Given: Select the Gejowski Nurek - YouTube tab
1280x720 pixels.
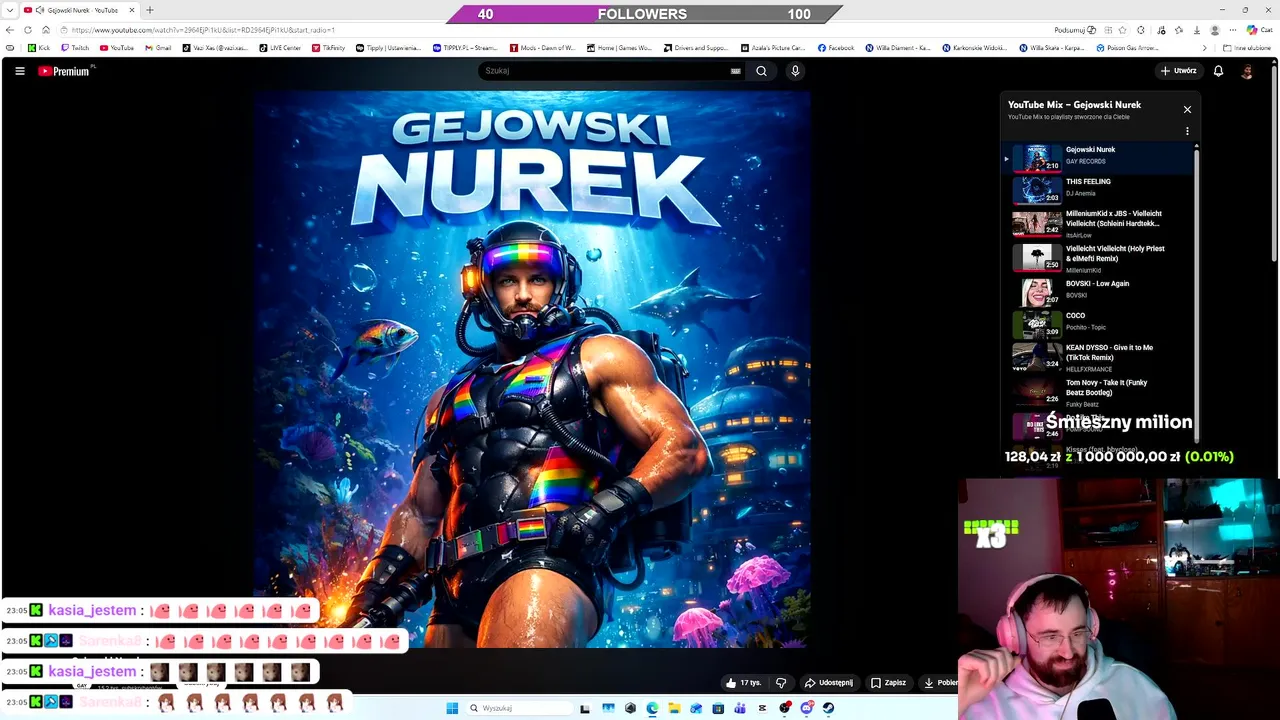Looking at the screenshot, I should pyautogui.click(x=80, y=10).
